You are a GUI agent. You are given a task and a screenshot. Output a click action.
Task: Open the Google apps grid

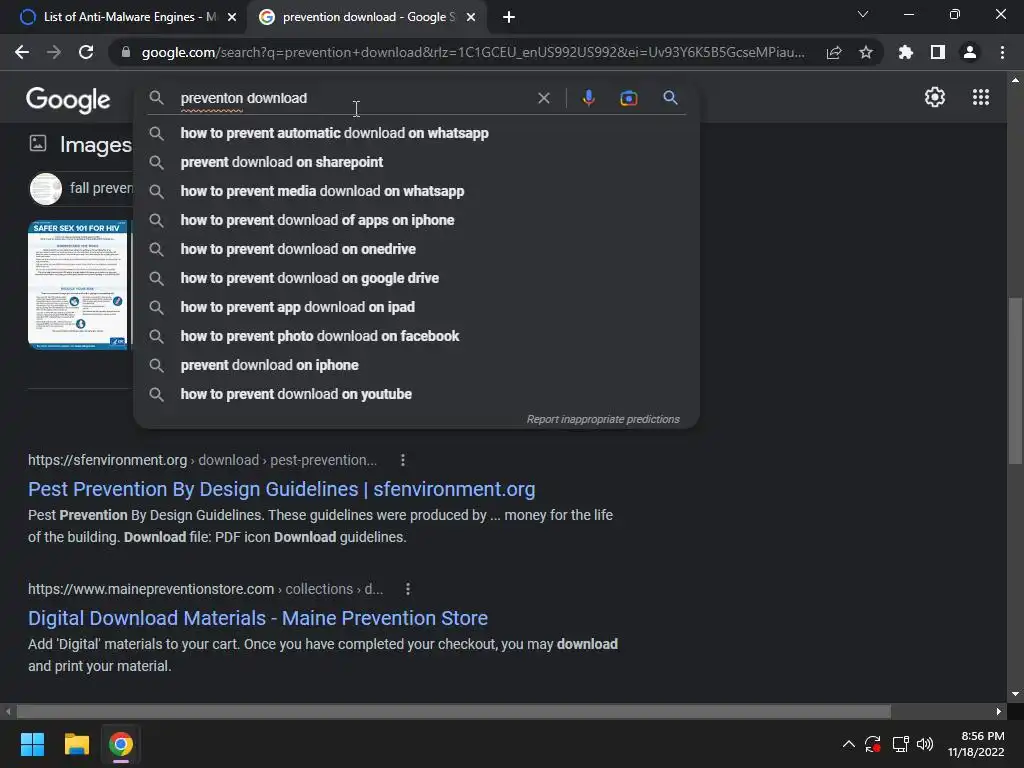(x=980, y=97)
